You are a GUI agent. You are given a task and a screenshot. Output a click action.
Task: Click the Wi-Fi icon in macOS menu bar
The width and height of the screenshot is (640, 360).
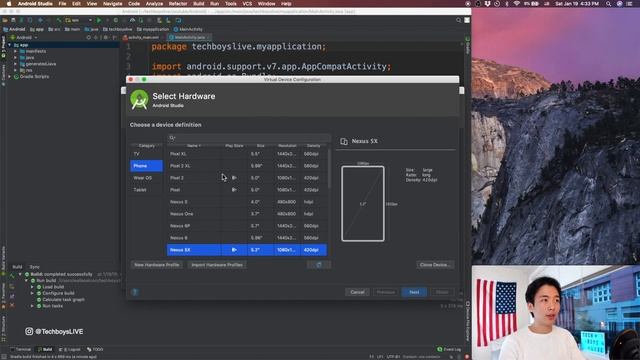(516, 4)
